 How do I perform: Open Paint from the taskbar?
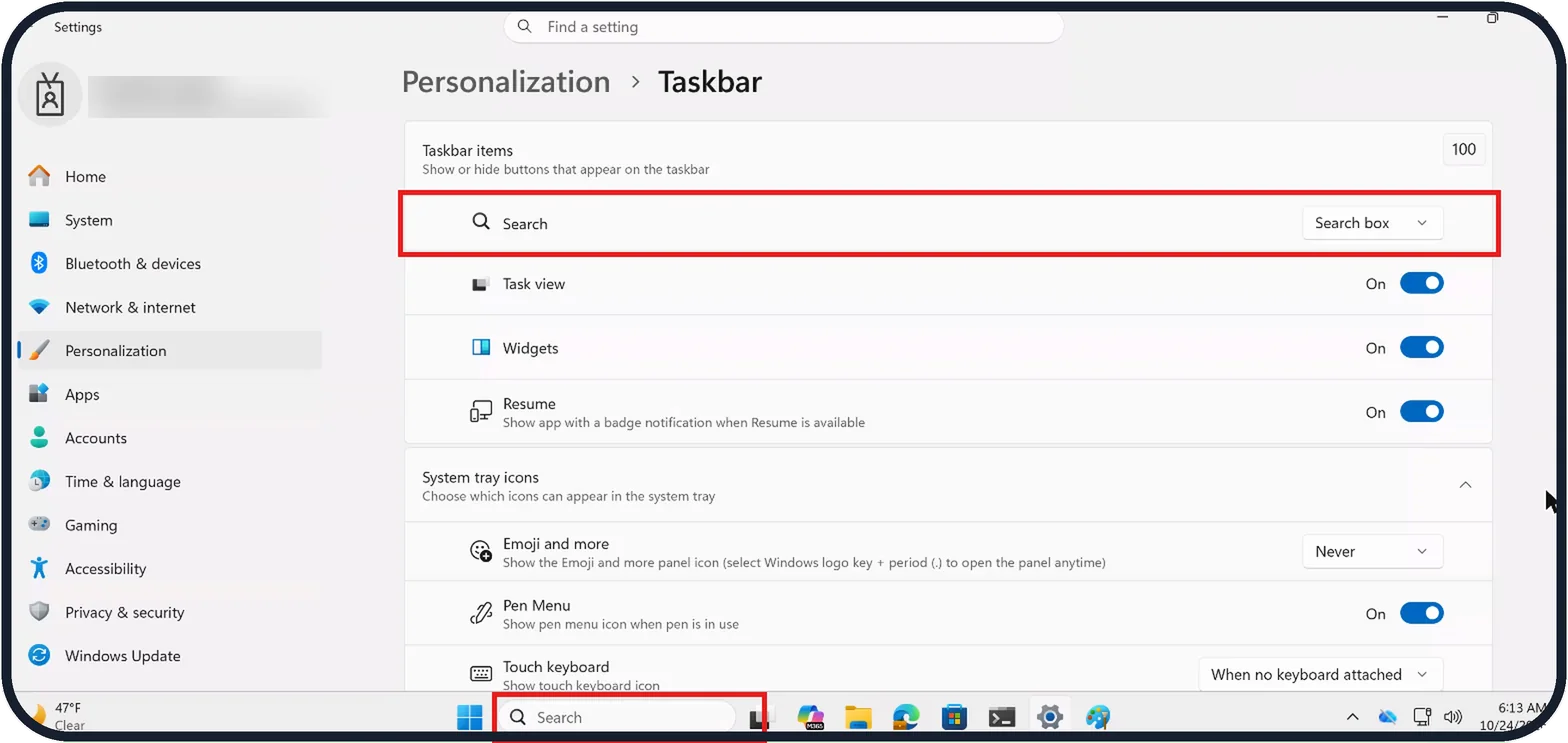[1098, 717]
